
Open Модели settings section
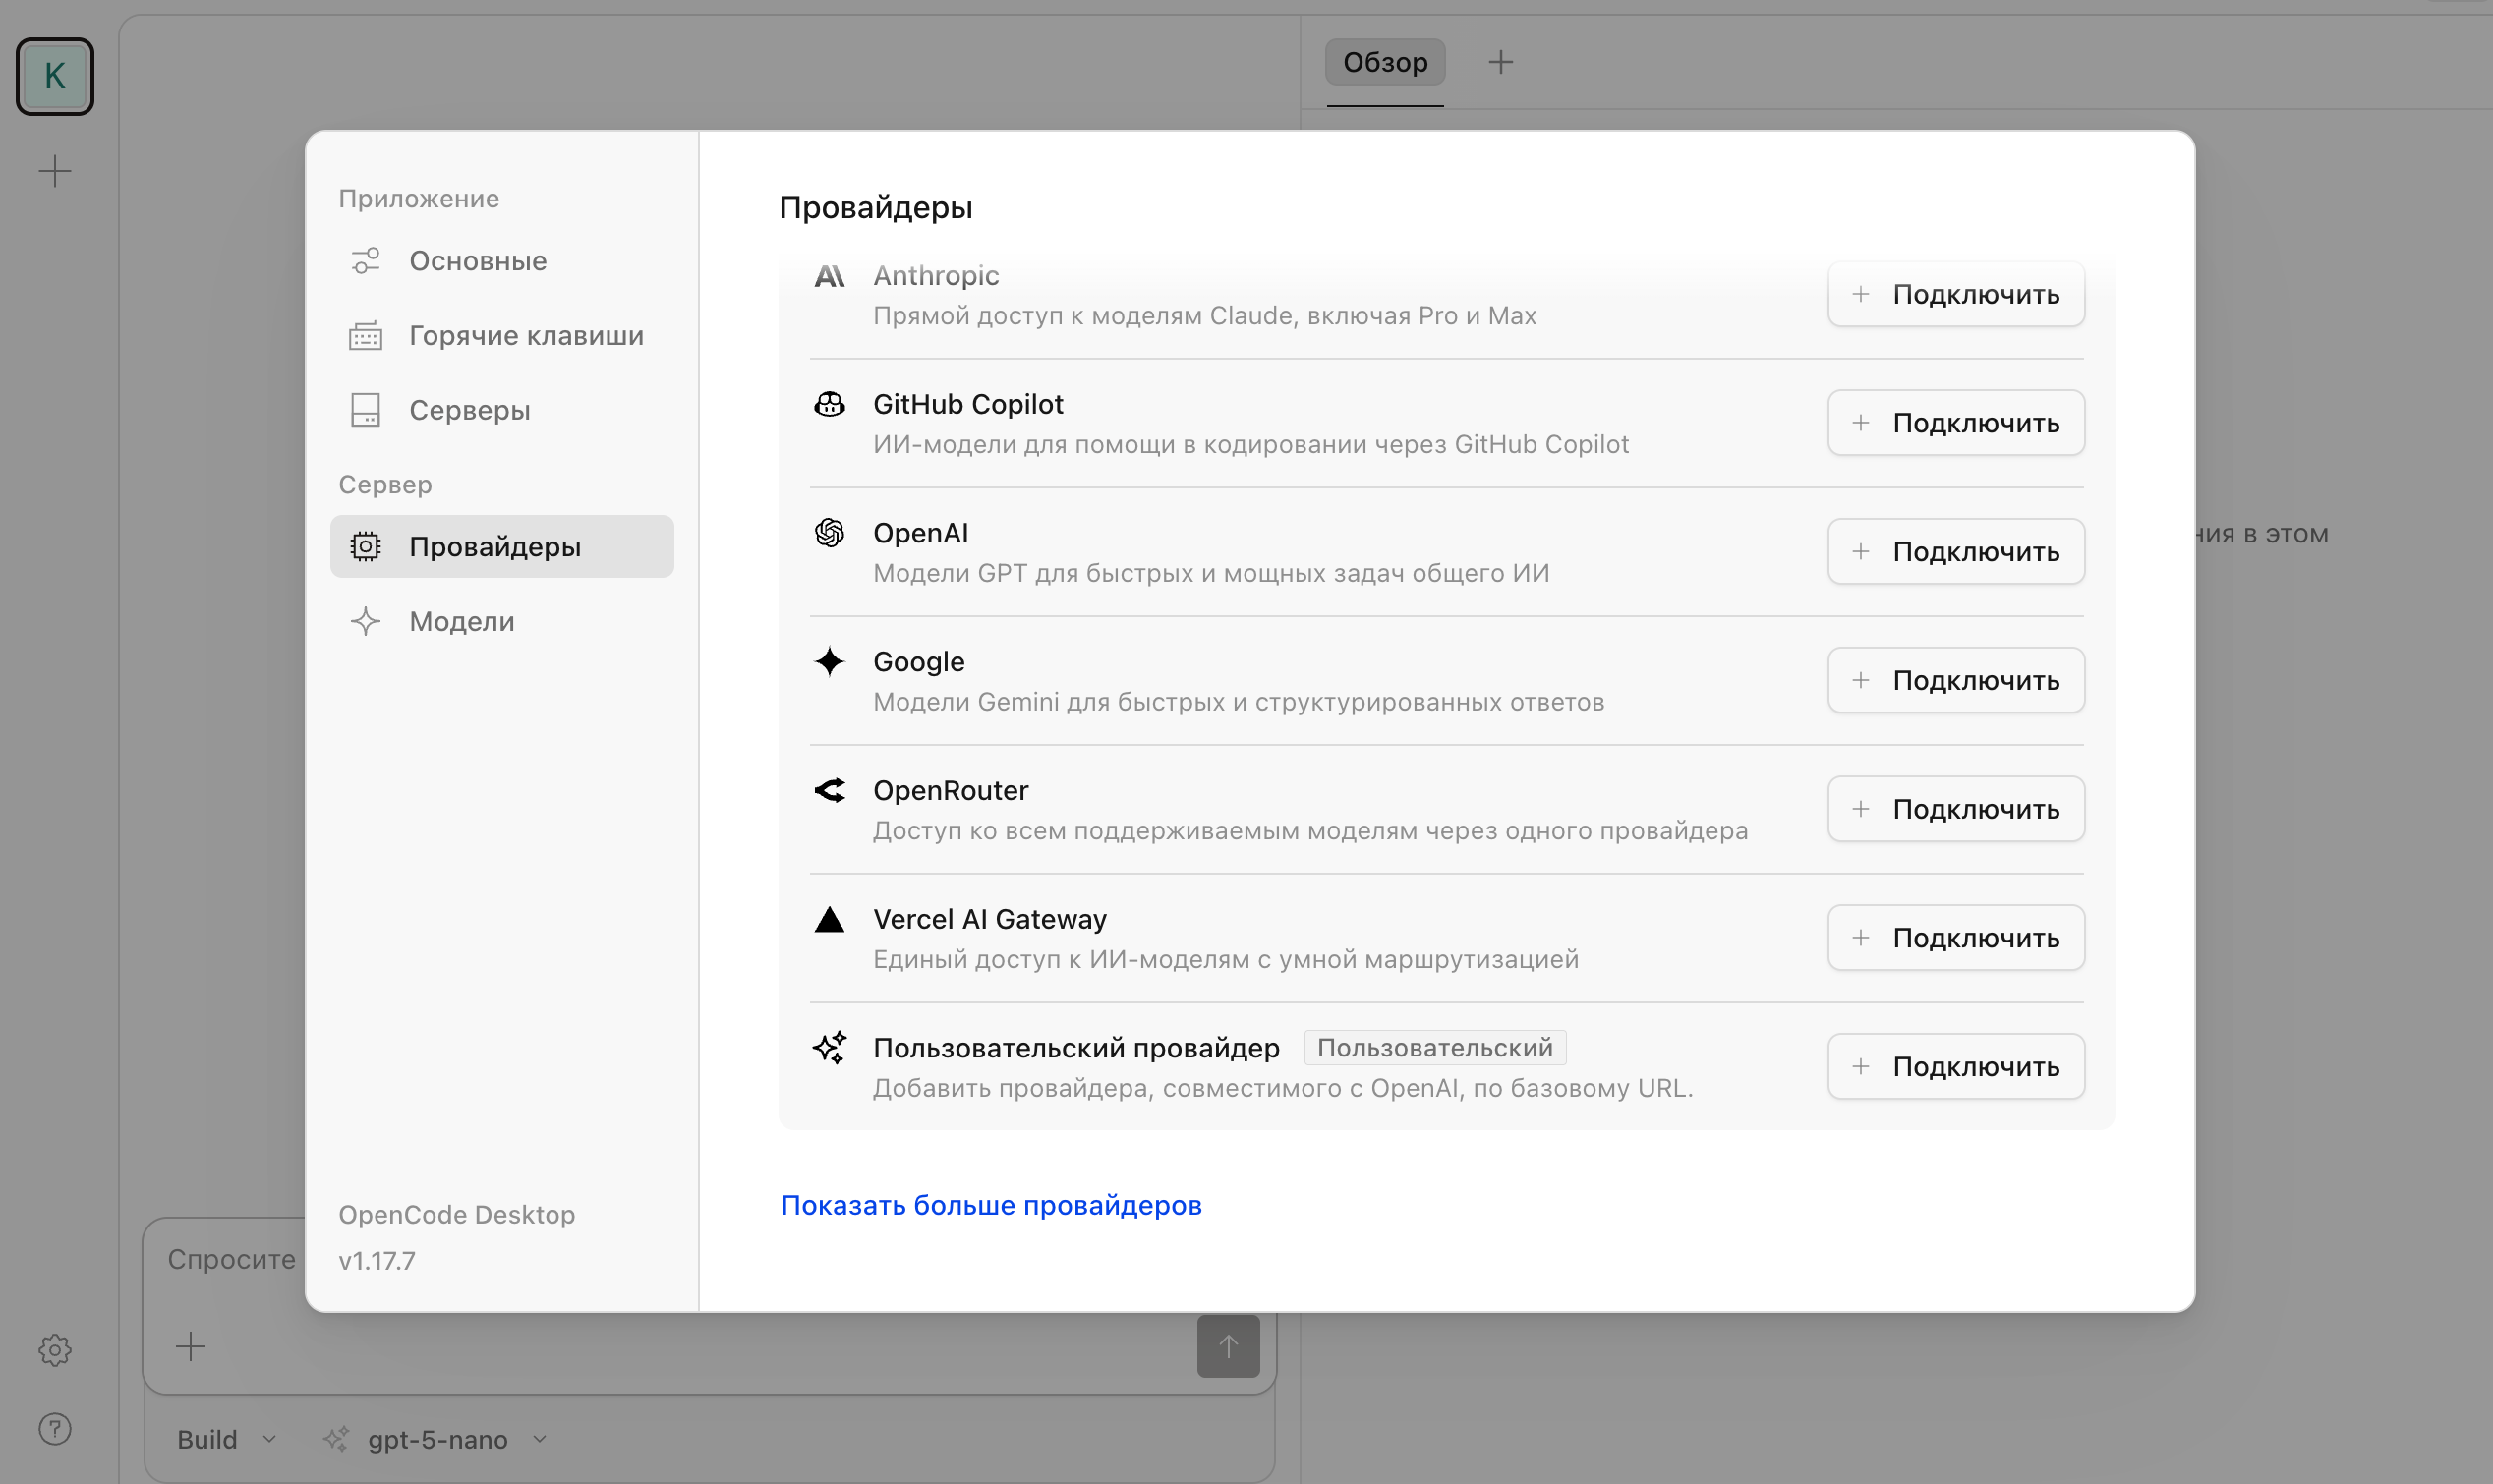click(x=502, y=621)
